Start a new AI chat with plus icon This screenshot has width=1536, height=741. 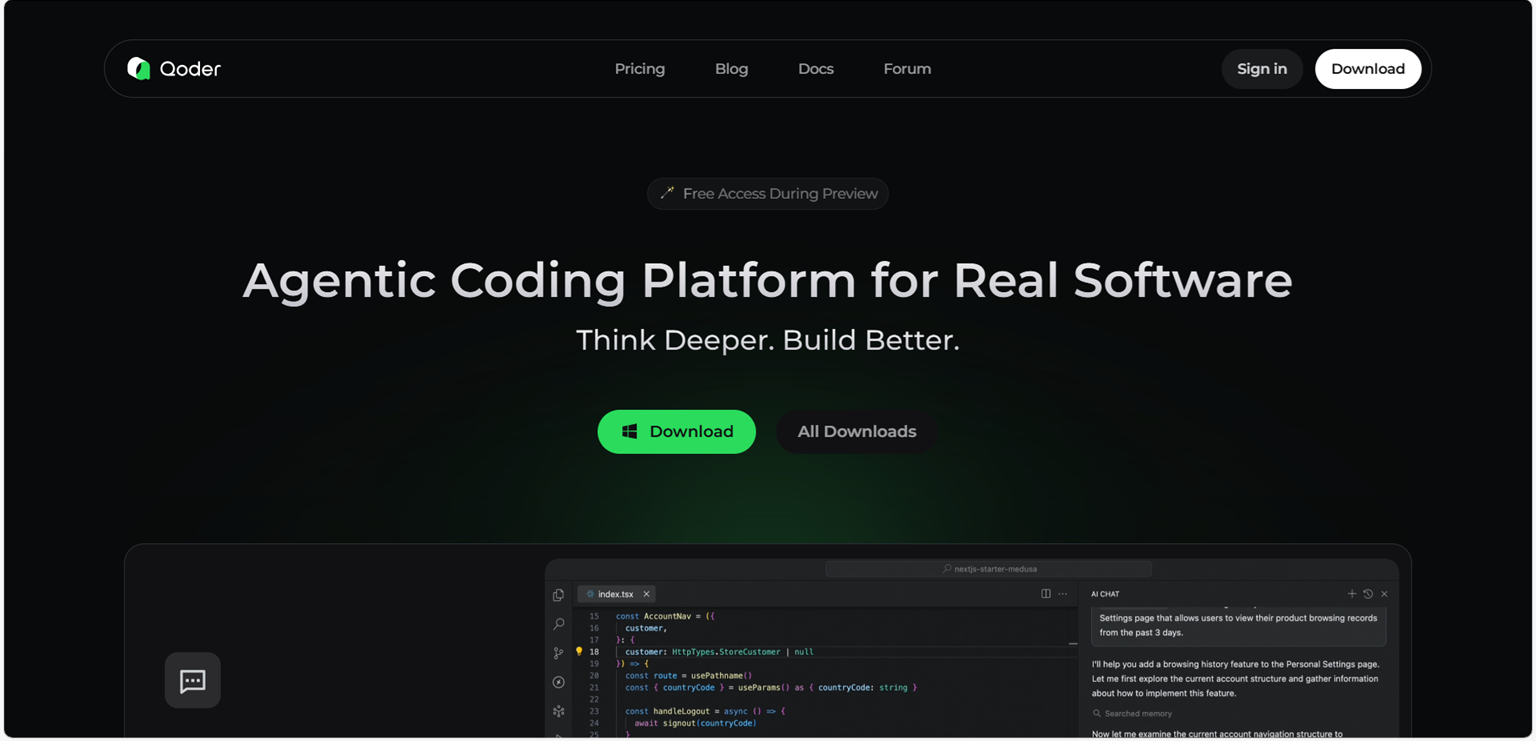tap(1352, 594)
